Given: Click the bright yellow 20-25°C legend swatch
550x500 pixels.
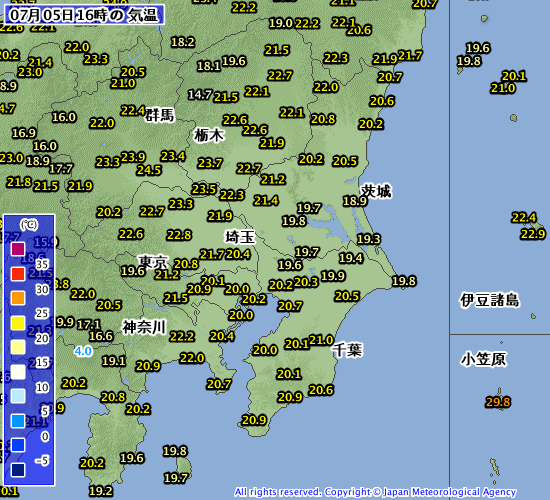Looking at the screenshot, I should 18,323.
